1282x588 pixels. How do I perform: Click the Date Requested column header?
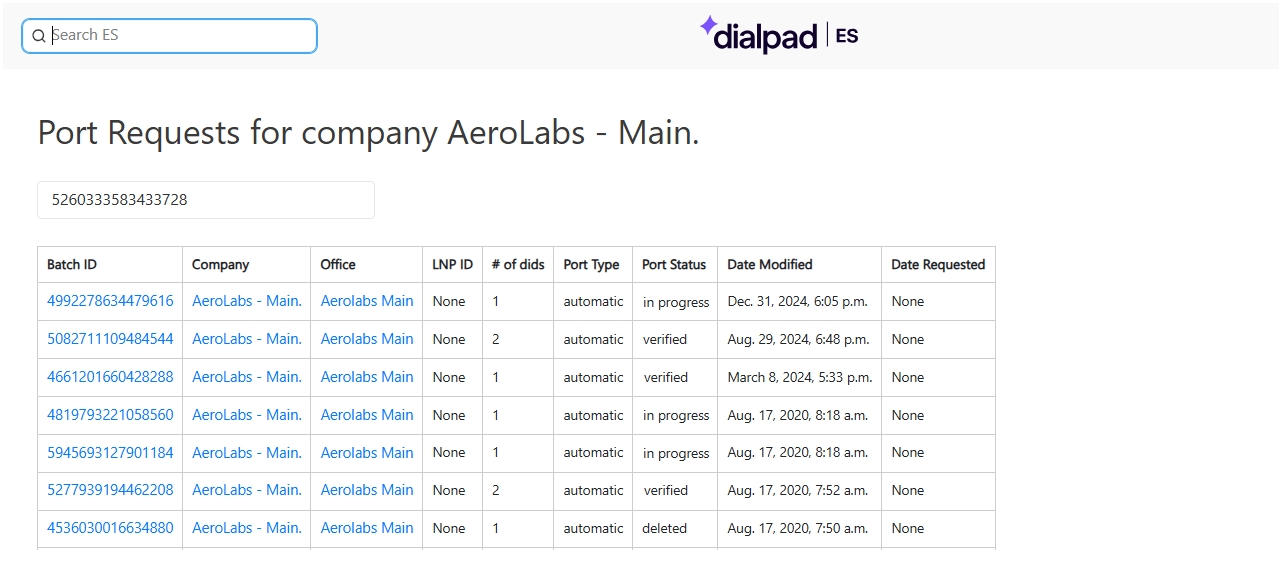[938, 265]
